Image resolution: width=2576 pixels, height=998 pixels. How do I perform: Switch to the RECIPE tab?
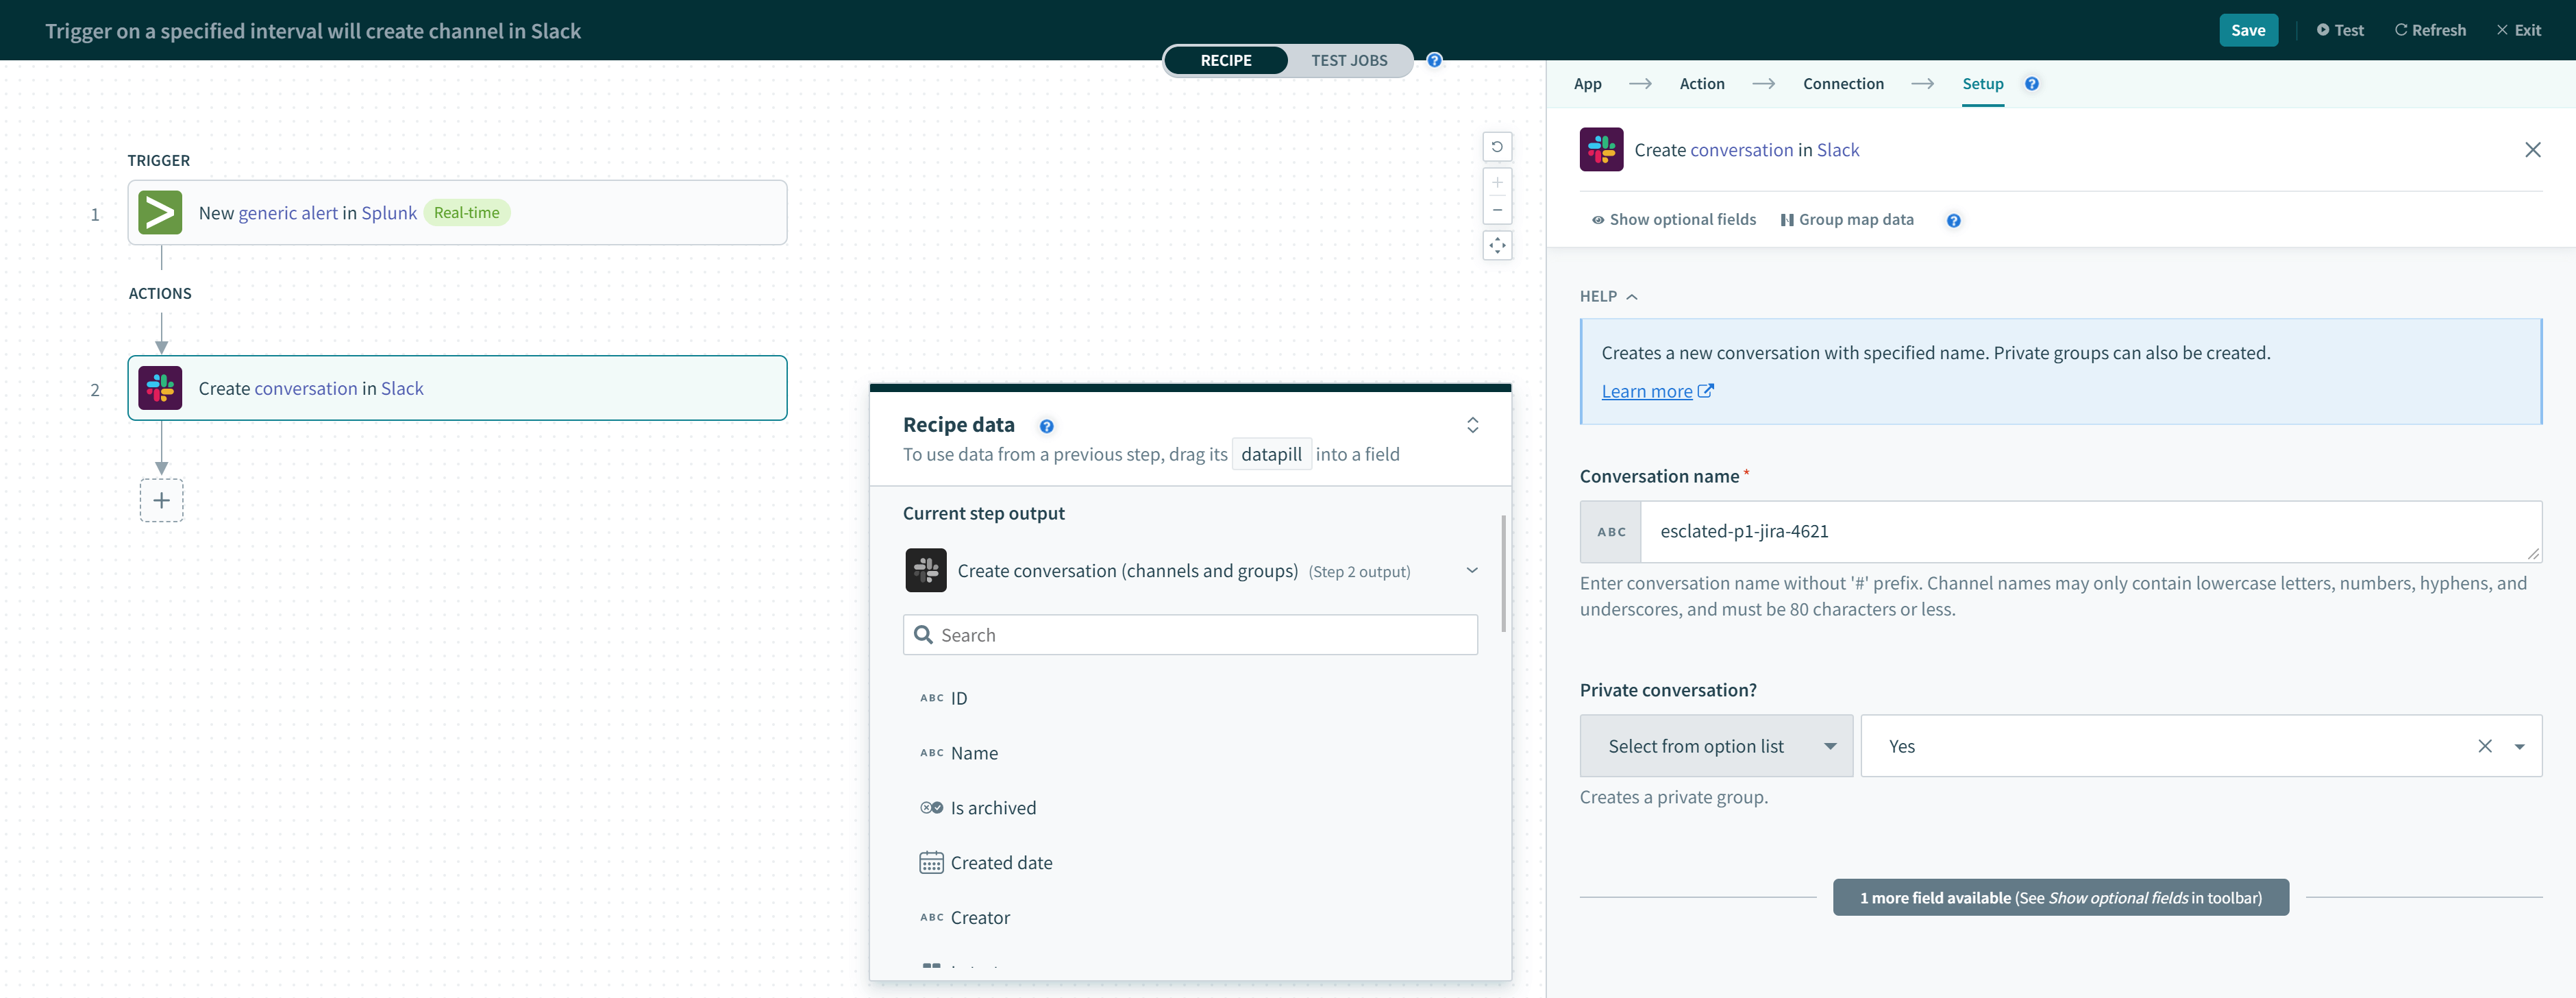[x=1226, y=59]
